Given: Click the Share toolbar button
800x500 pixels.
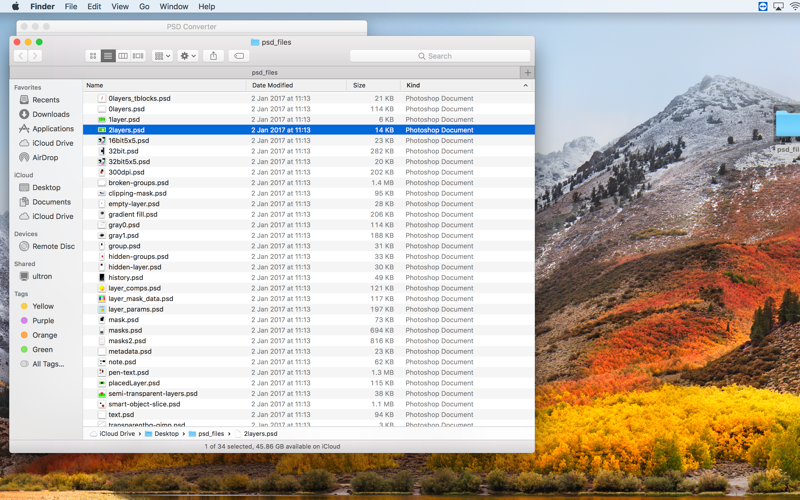Looking at the screenshot, I should coord(213,56).
